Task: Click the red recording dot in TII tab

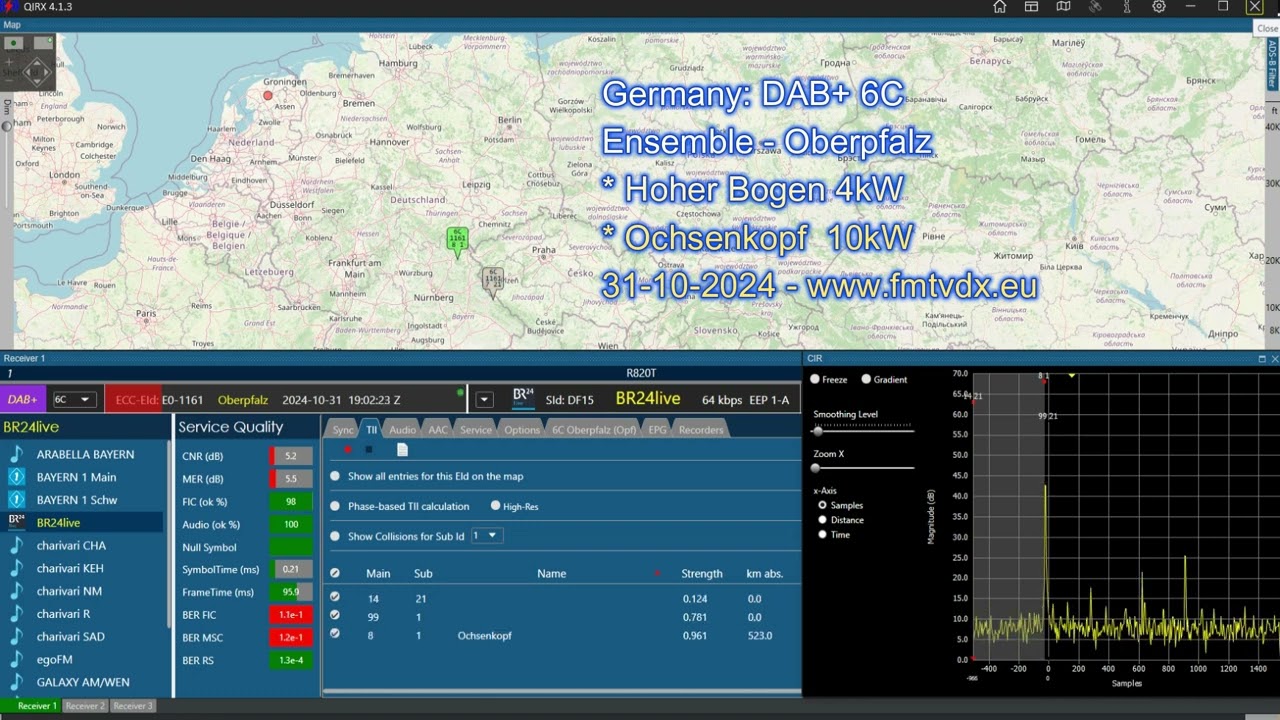Action: 347,450
